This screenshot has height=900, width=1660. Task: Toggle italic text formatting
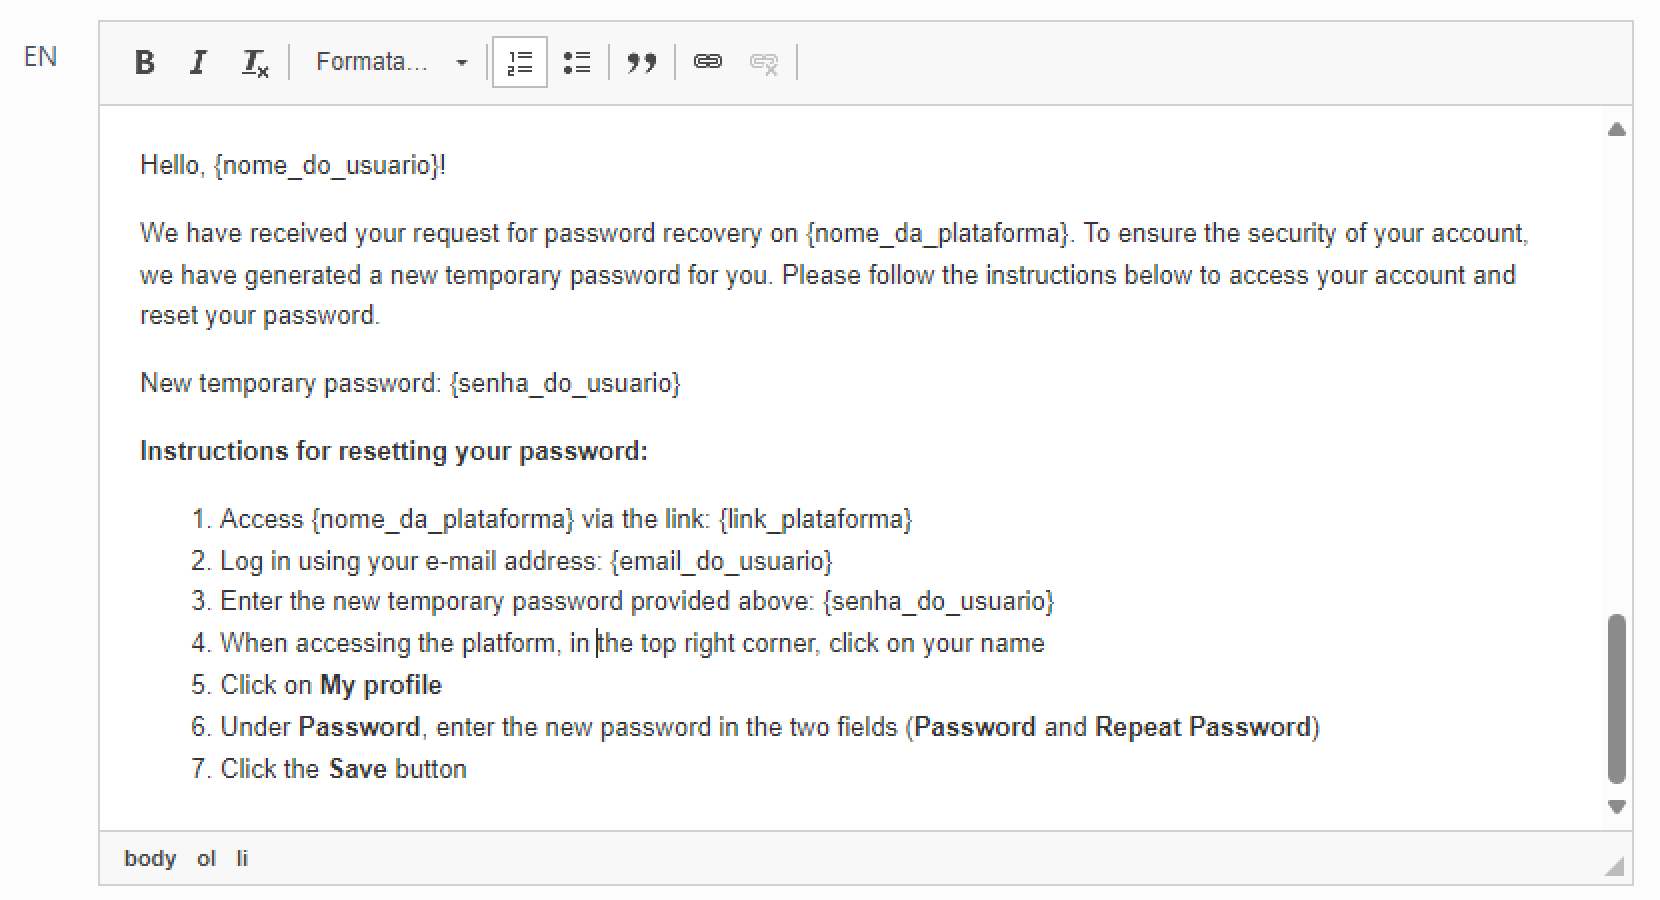198,63
